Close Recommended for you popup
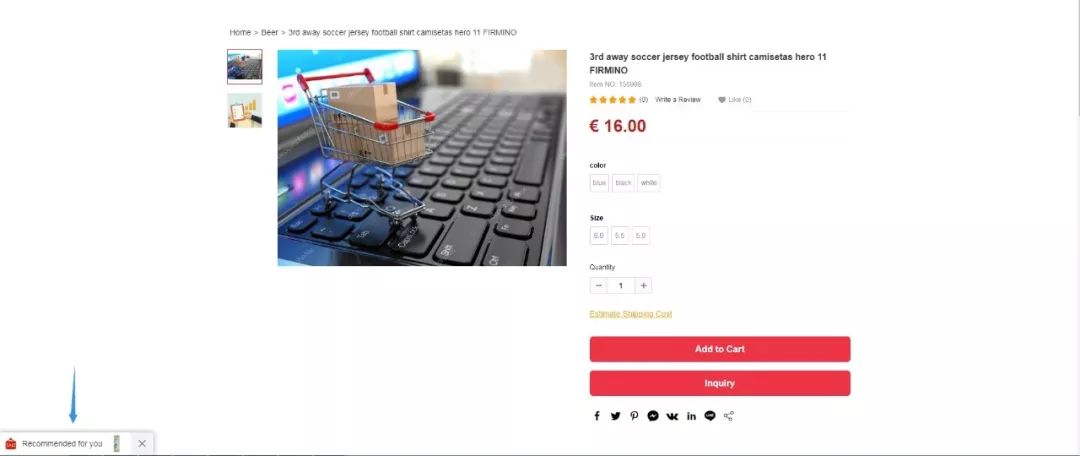Screen dimensions: 1080x456 pyautogui.click(x=142, y=444)
